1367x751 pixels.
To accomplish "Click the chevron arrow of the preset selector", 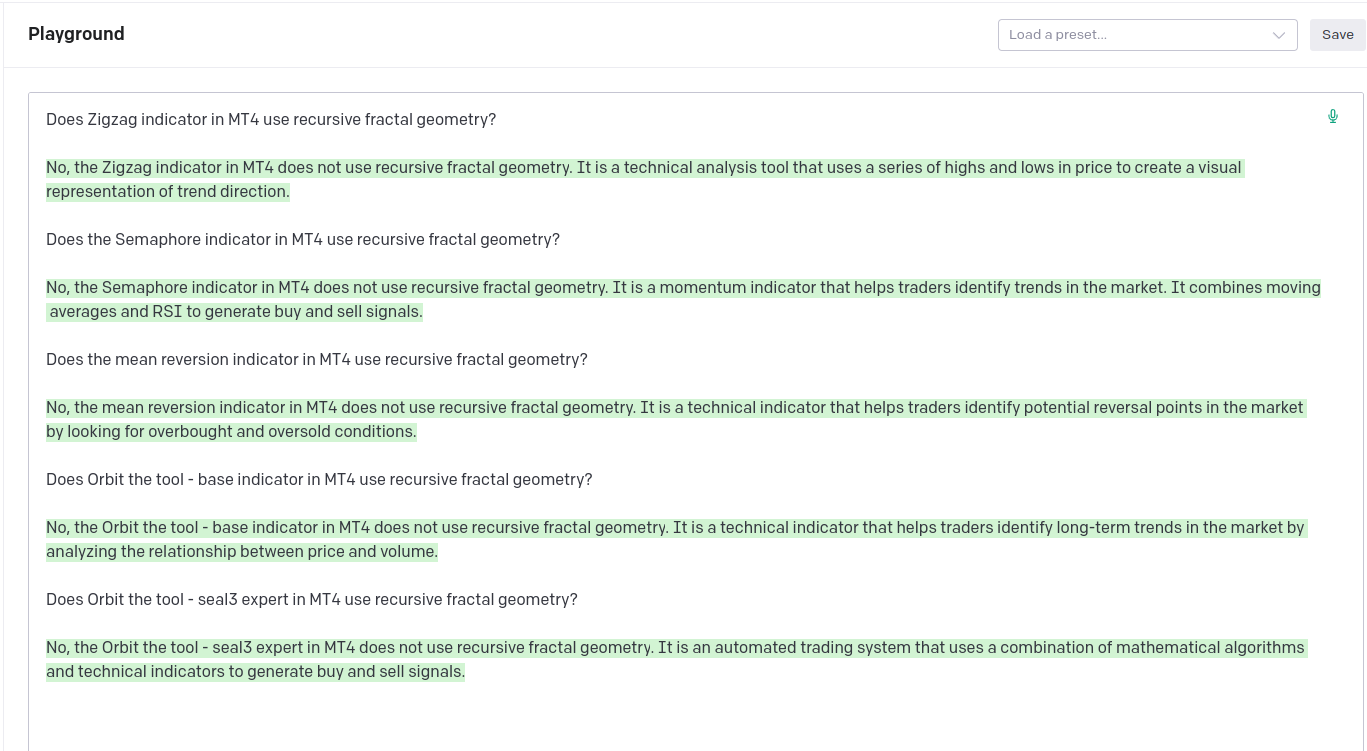I will [x=1278, y=35].
